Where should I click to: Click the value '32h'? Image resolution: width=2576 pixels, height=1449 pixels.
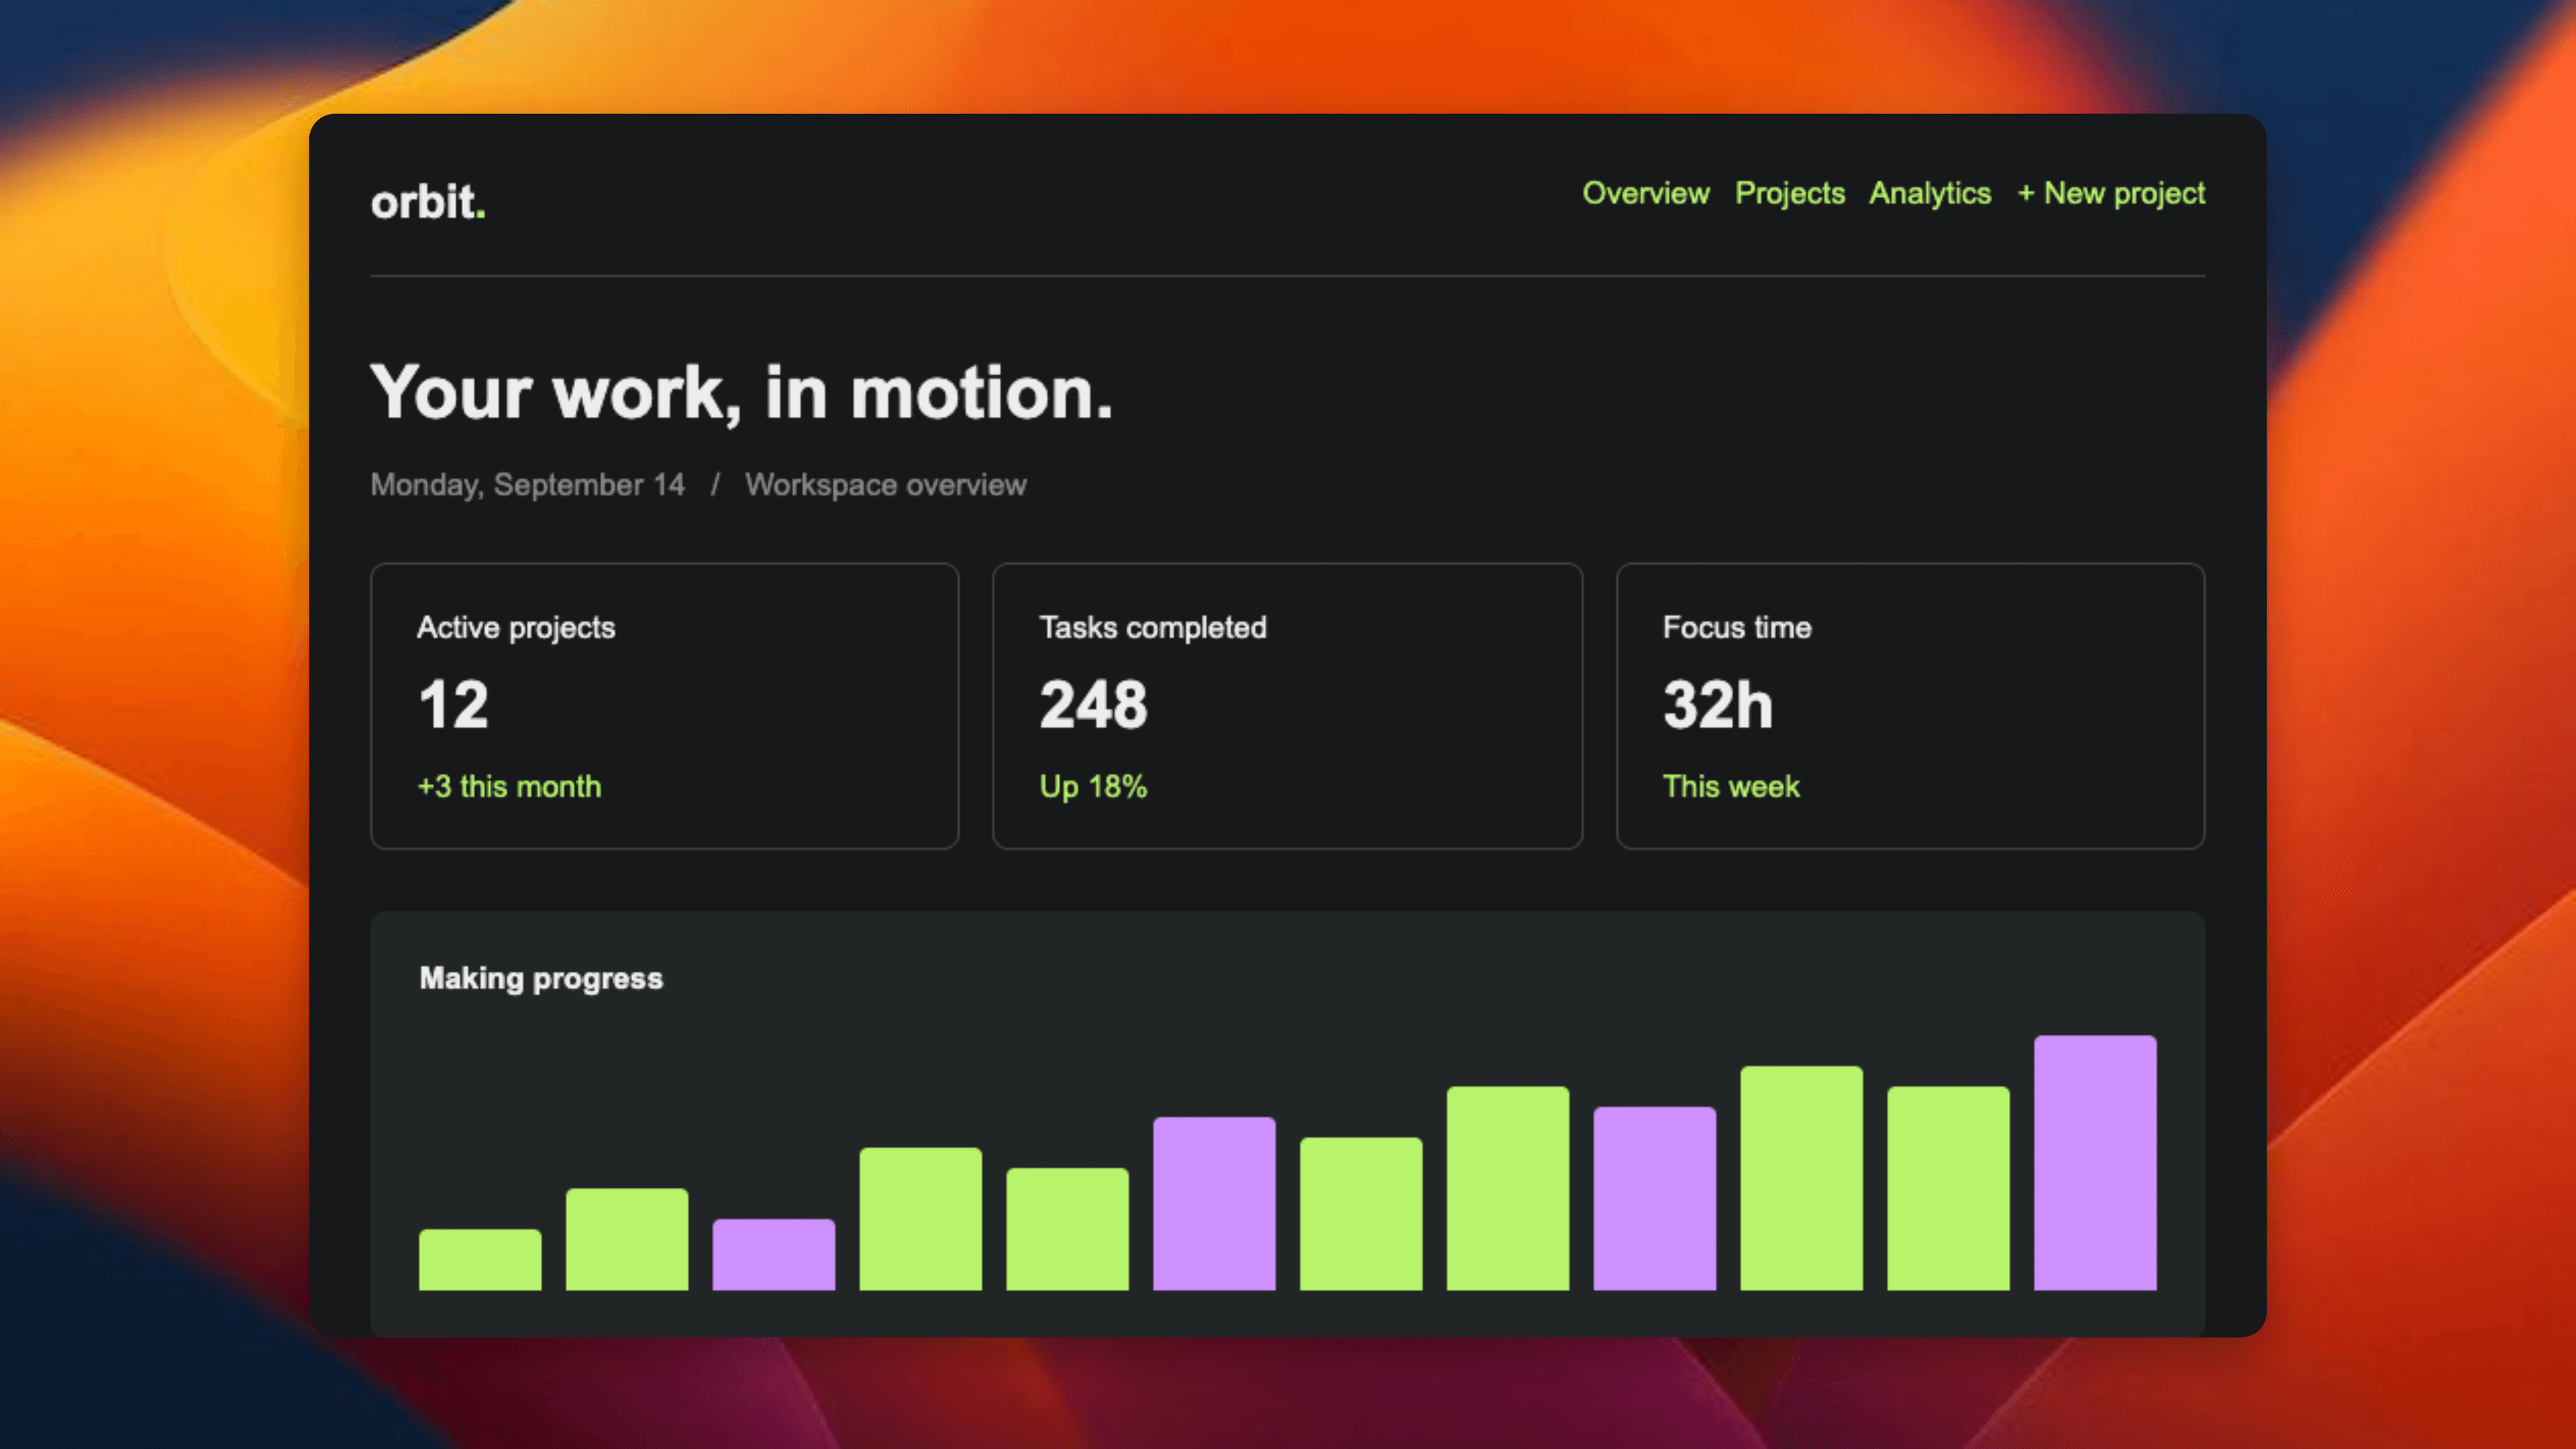[x=1717, y=705]
